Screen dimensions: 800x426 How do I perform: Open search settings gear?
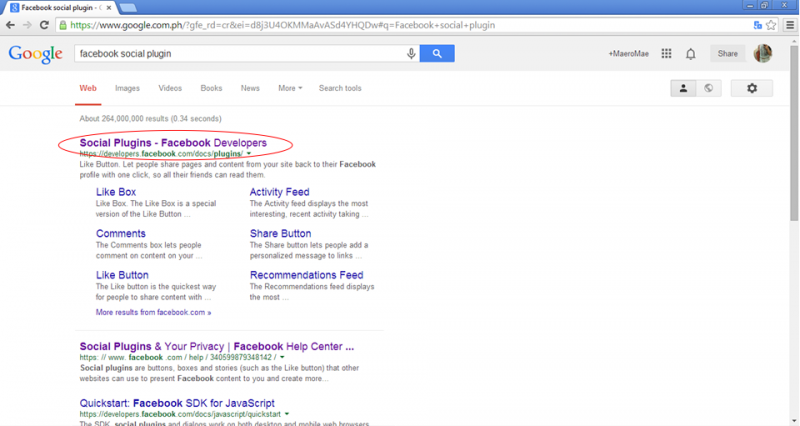click(752, 88)
